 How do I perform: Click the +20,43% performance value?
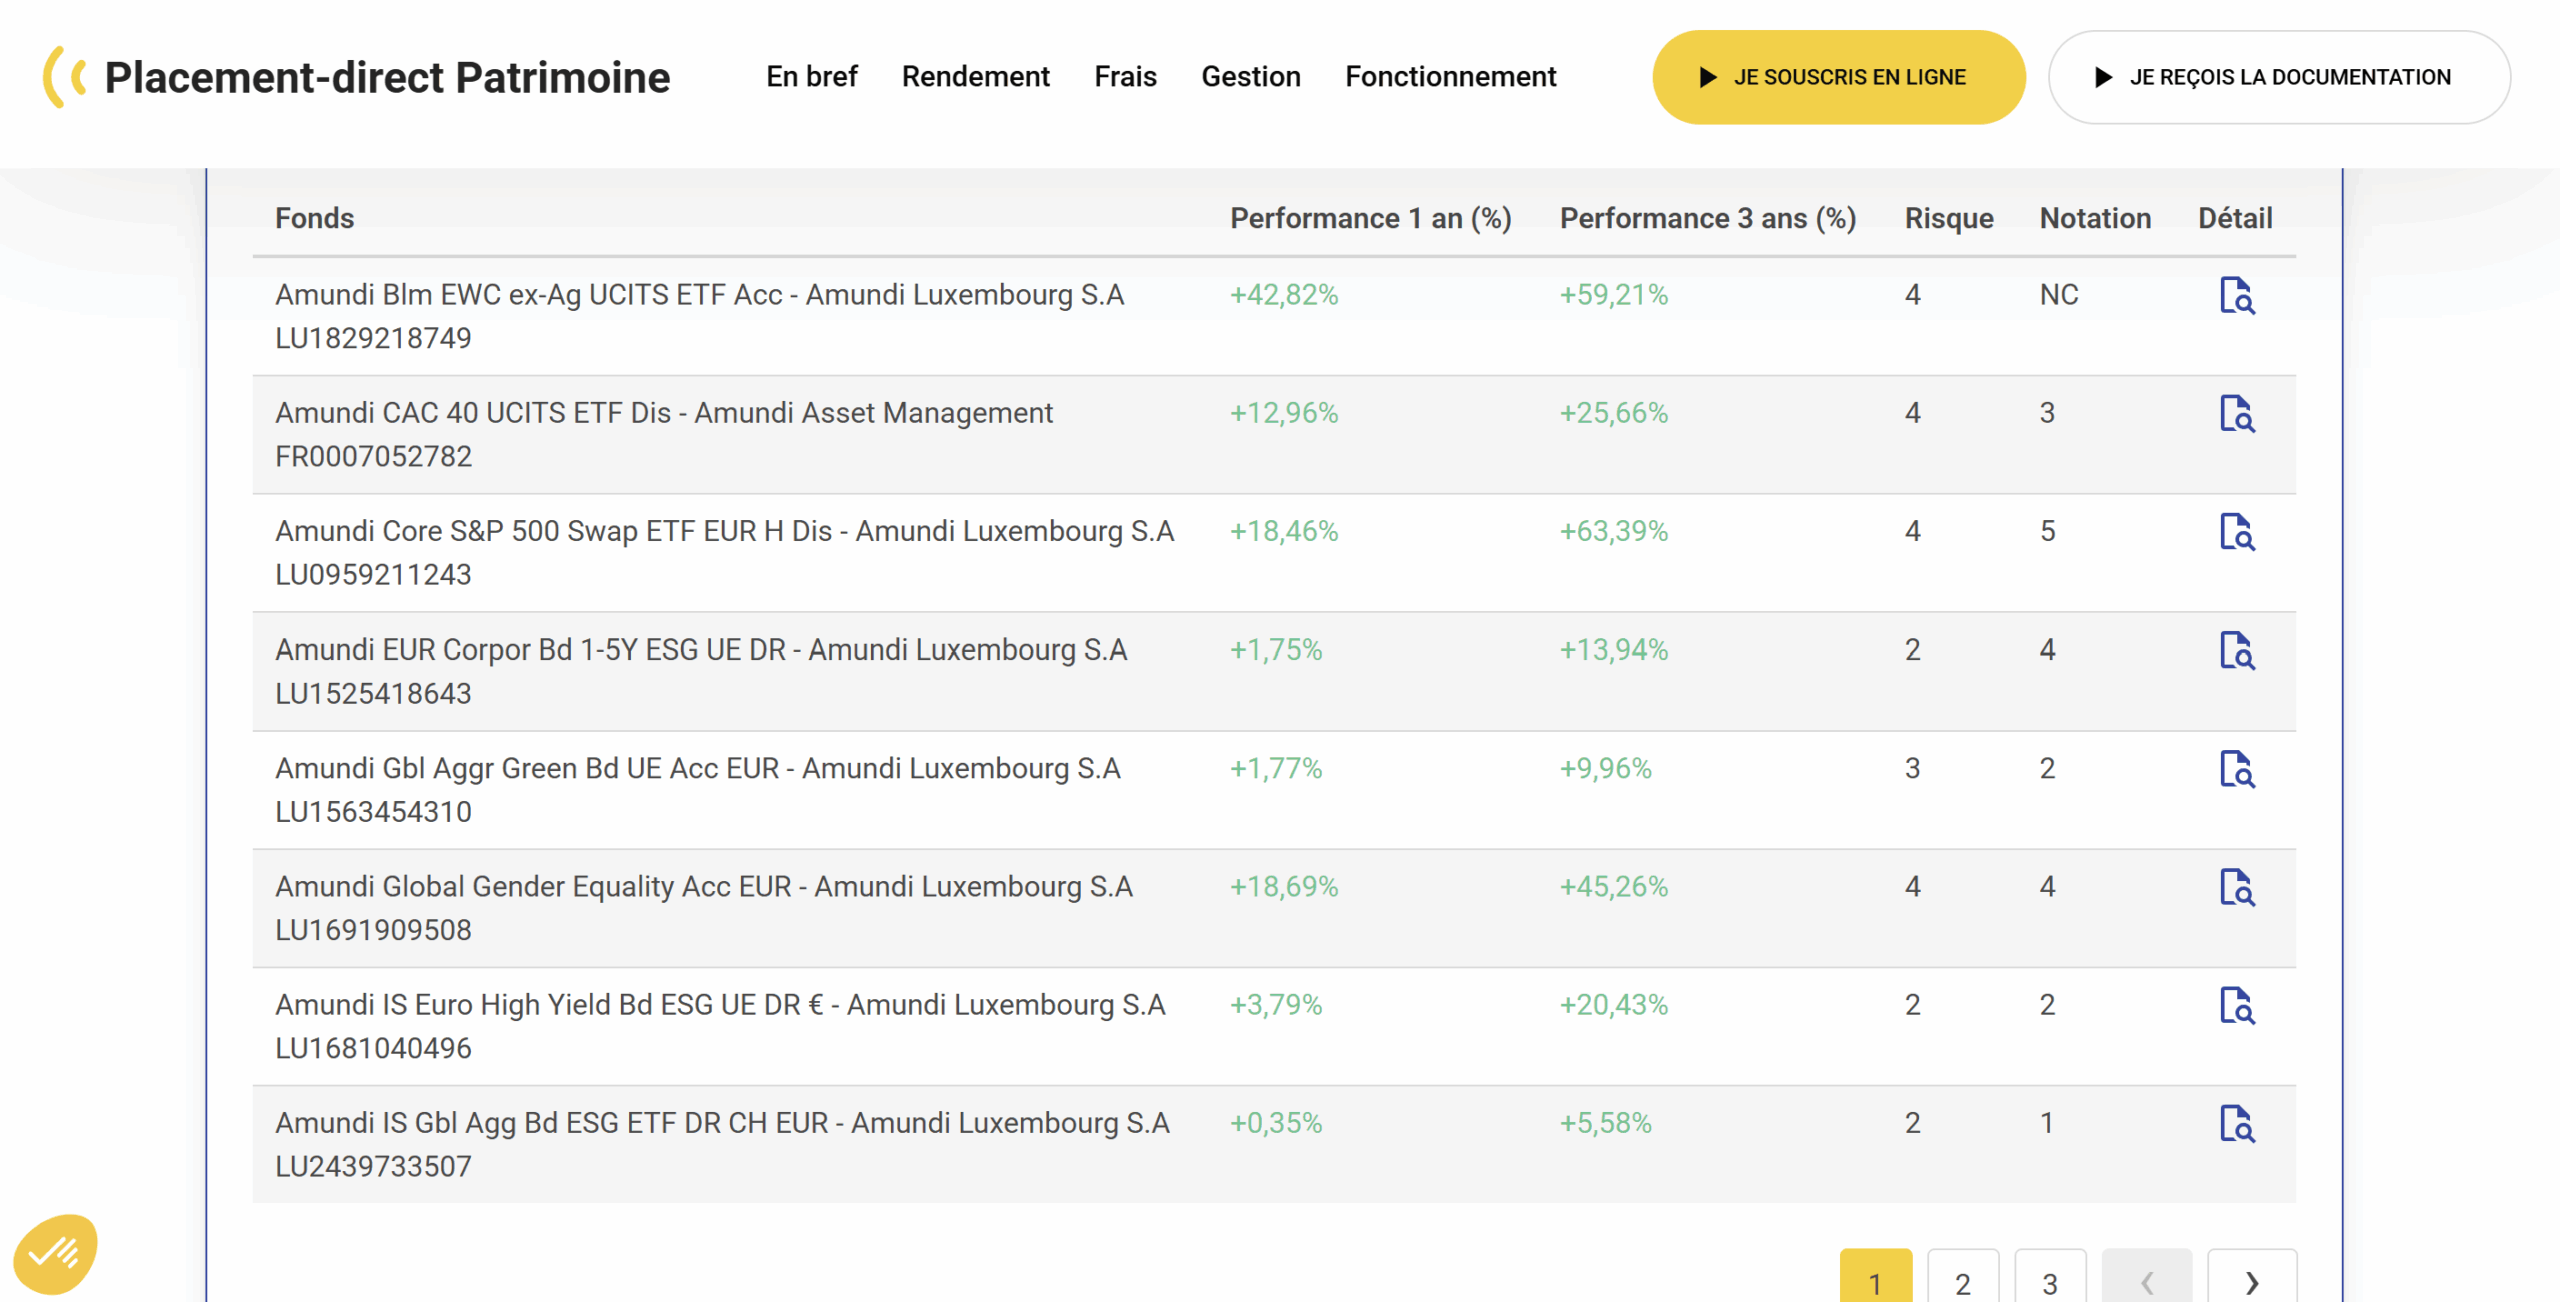point(1614,1004)
